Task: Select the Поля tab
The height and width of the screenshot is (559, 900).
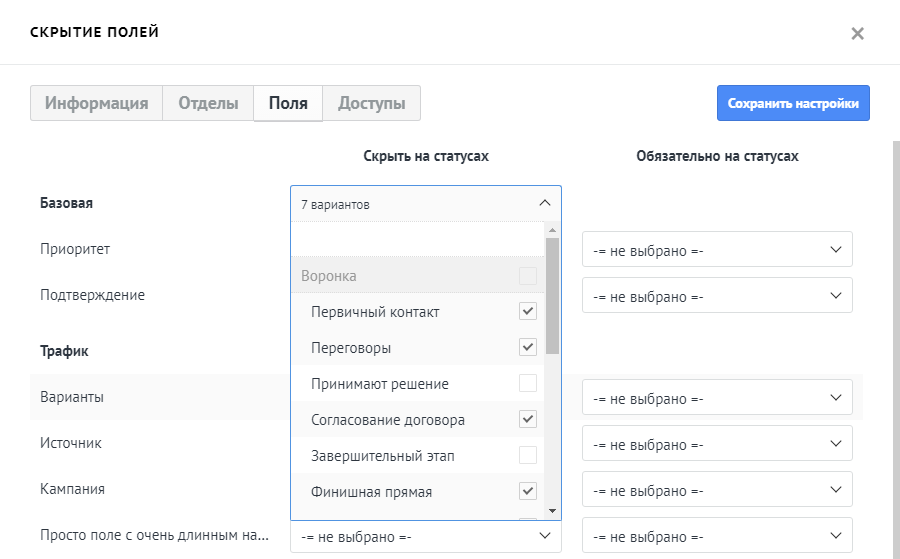Action: 288,103
